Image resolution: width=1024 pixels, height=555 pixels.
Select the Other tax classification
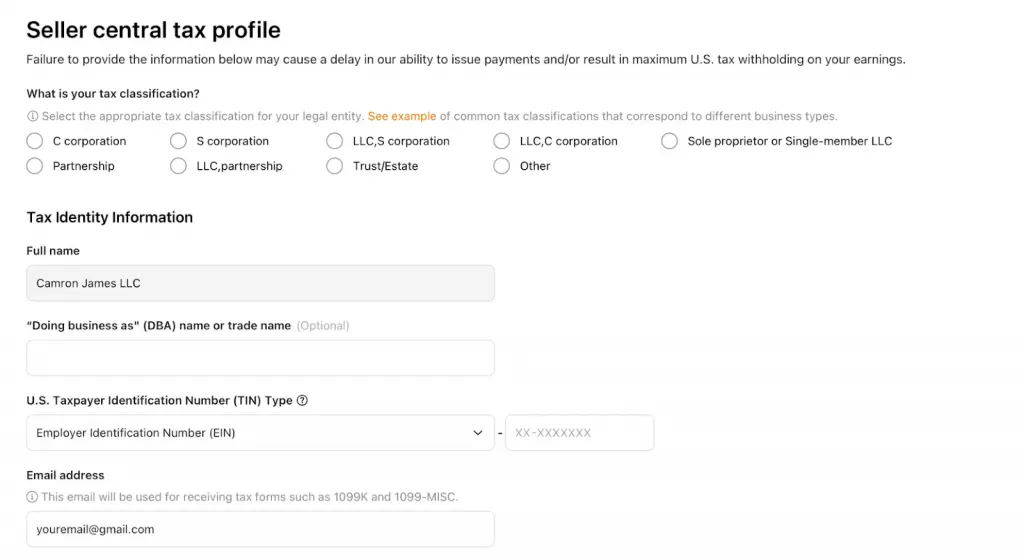tap(502, 166)
